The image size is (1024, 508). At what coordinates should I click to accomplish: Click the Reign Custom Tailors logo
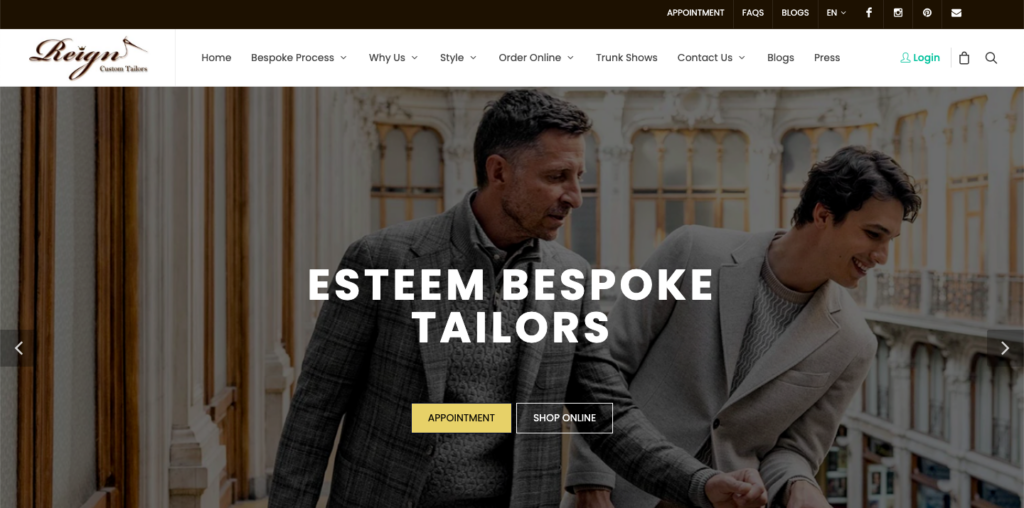coord(88,58)
